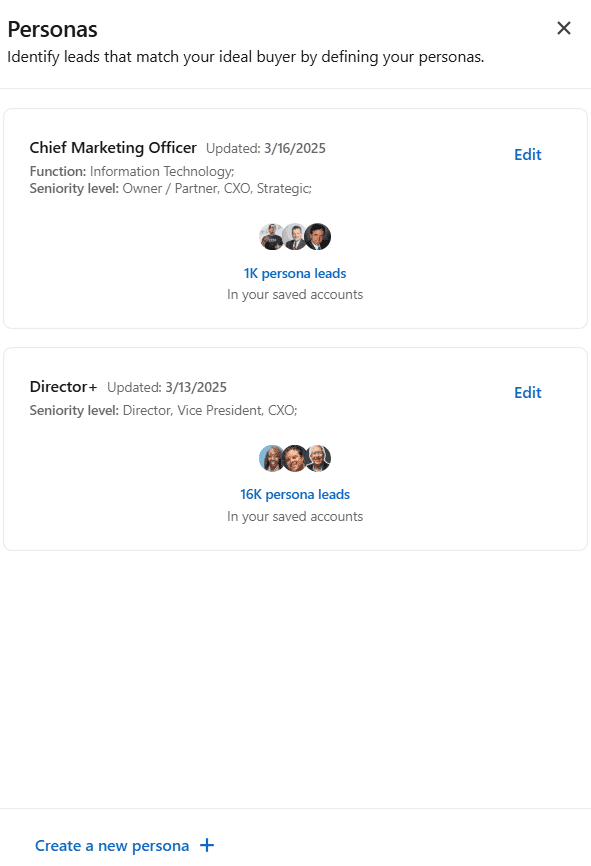Screen dimensions: 591x866
Task: Open the 1K persona leads link
Action: [x=295, y=273]
